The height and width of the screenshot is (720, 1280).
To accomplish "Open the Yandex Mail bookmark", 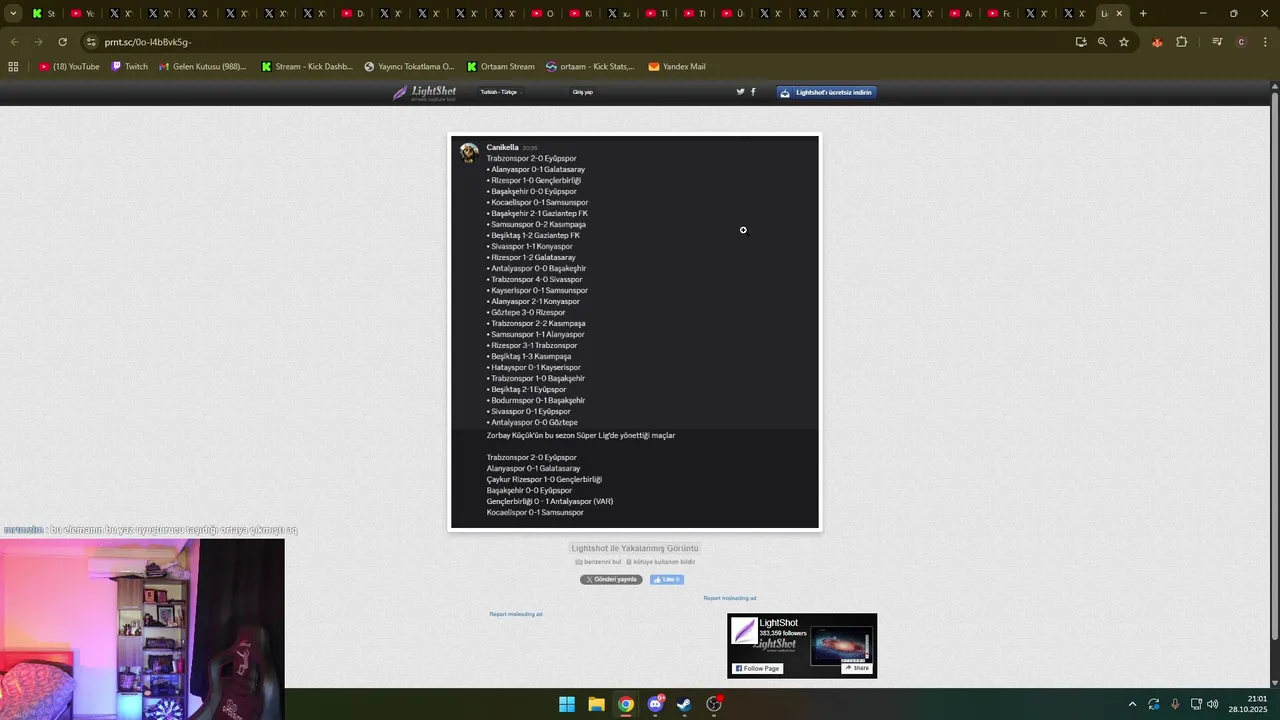I will pos(677,67).
